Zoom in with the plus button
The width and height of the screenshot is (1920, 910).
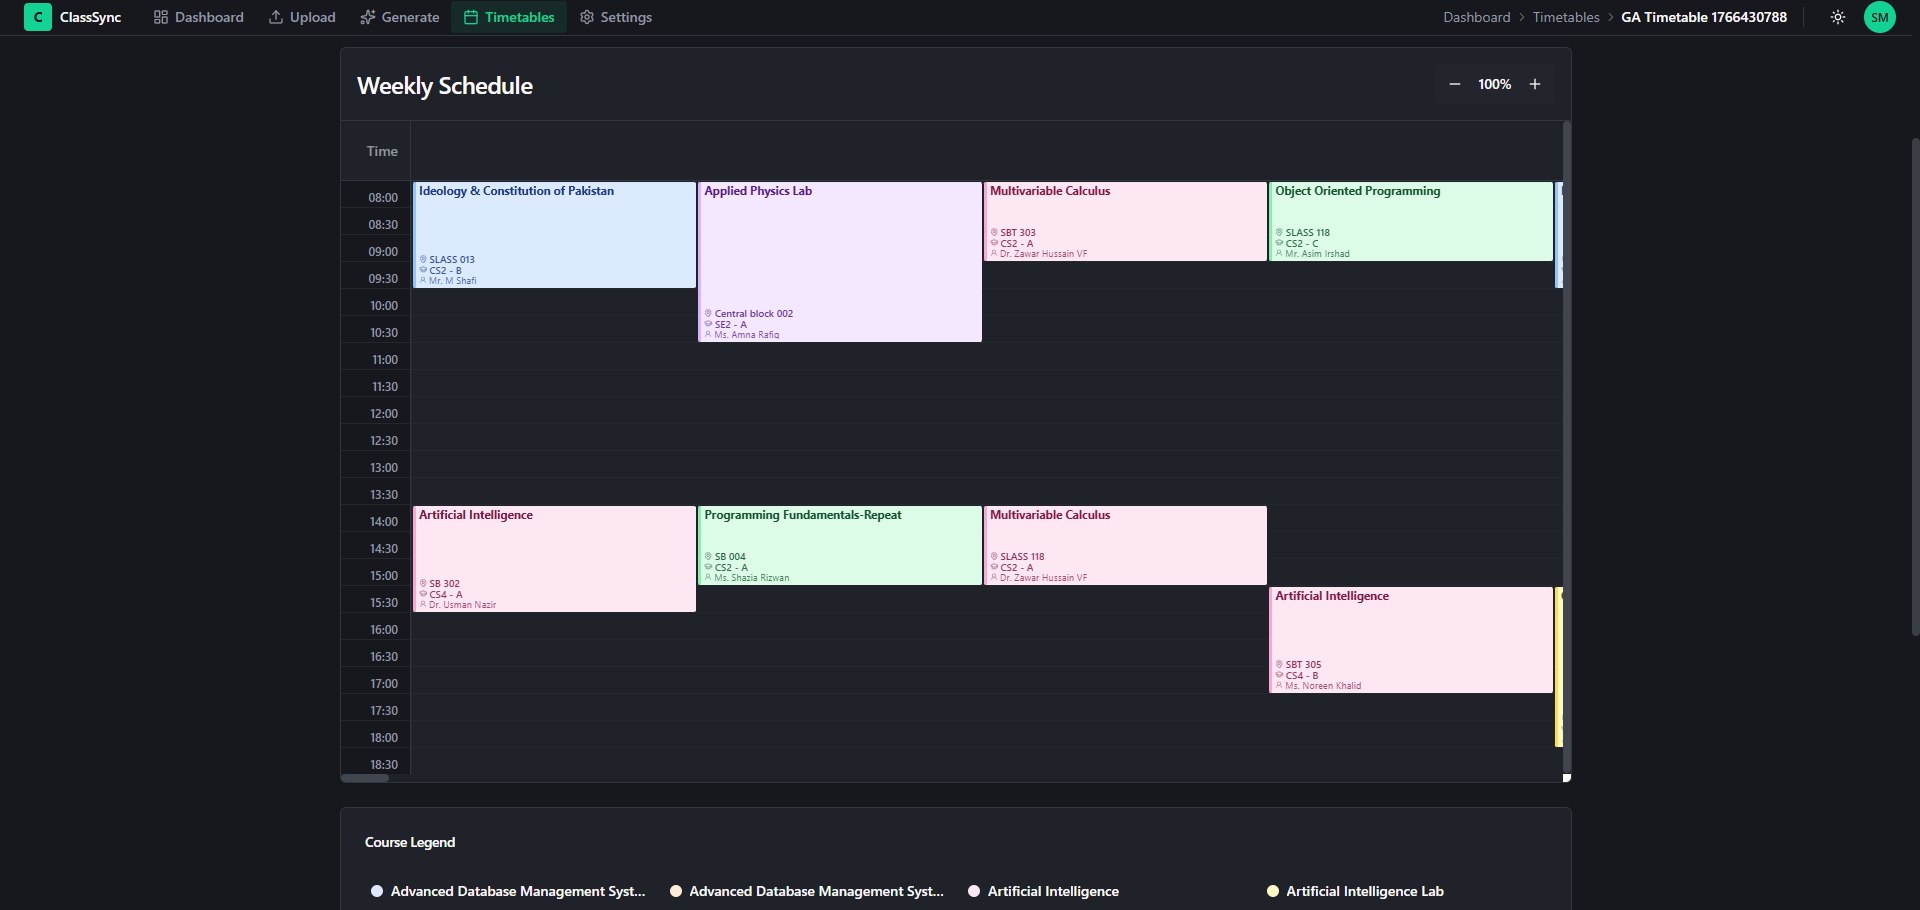[x=1535, y=84]
